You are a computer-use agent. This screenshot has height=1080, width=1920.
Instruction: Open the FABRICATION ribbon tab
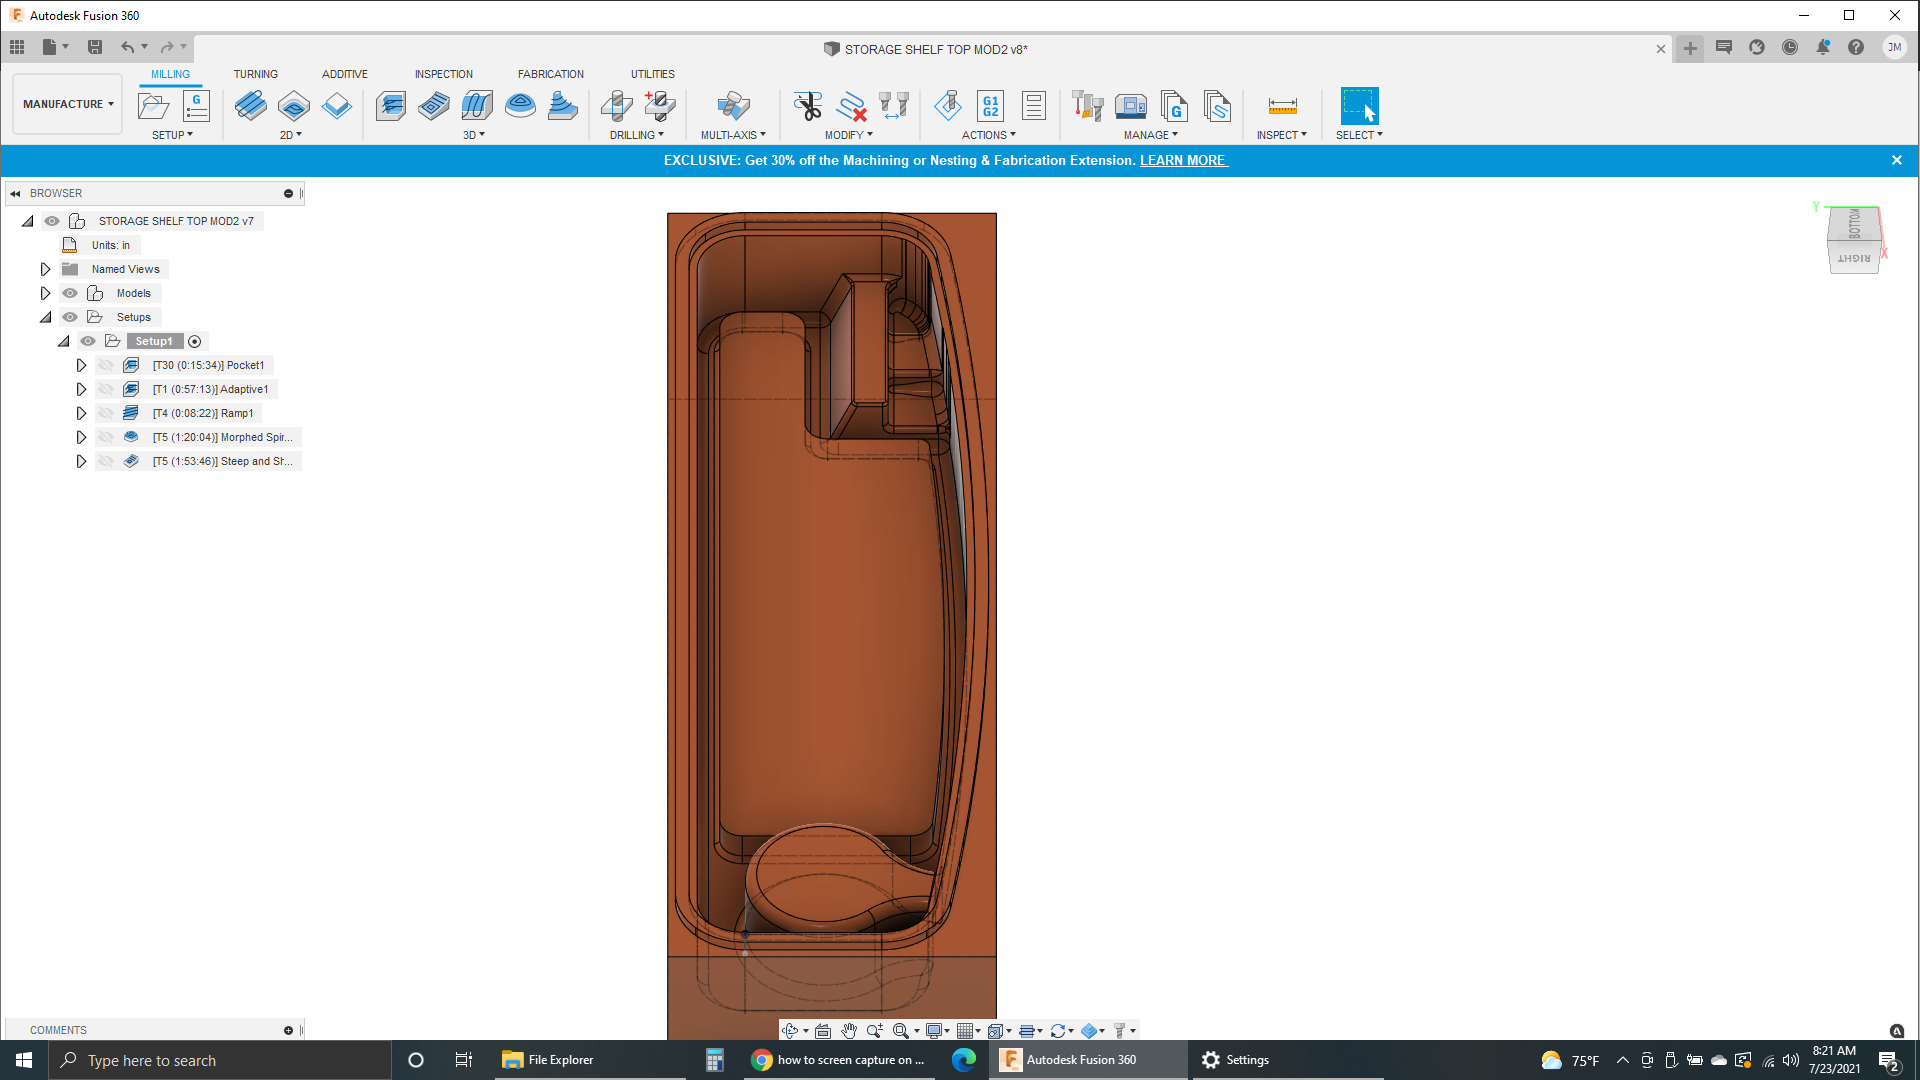(550, 73)
